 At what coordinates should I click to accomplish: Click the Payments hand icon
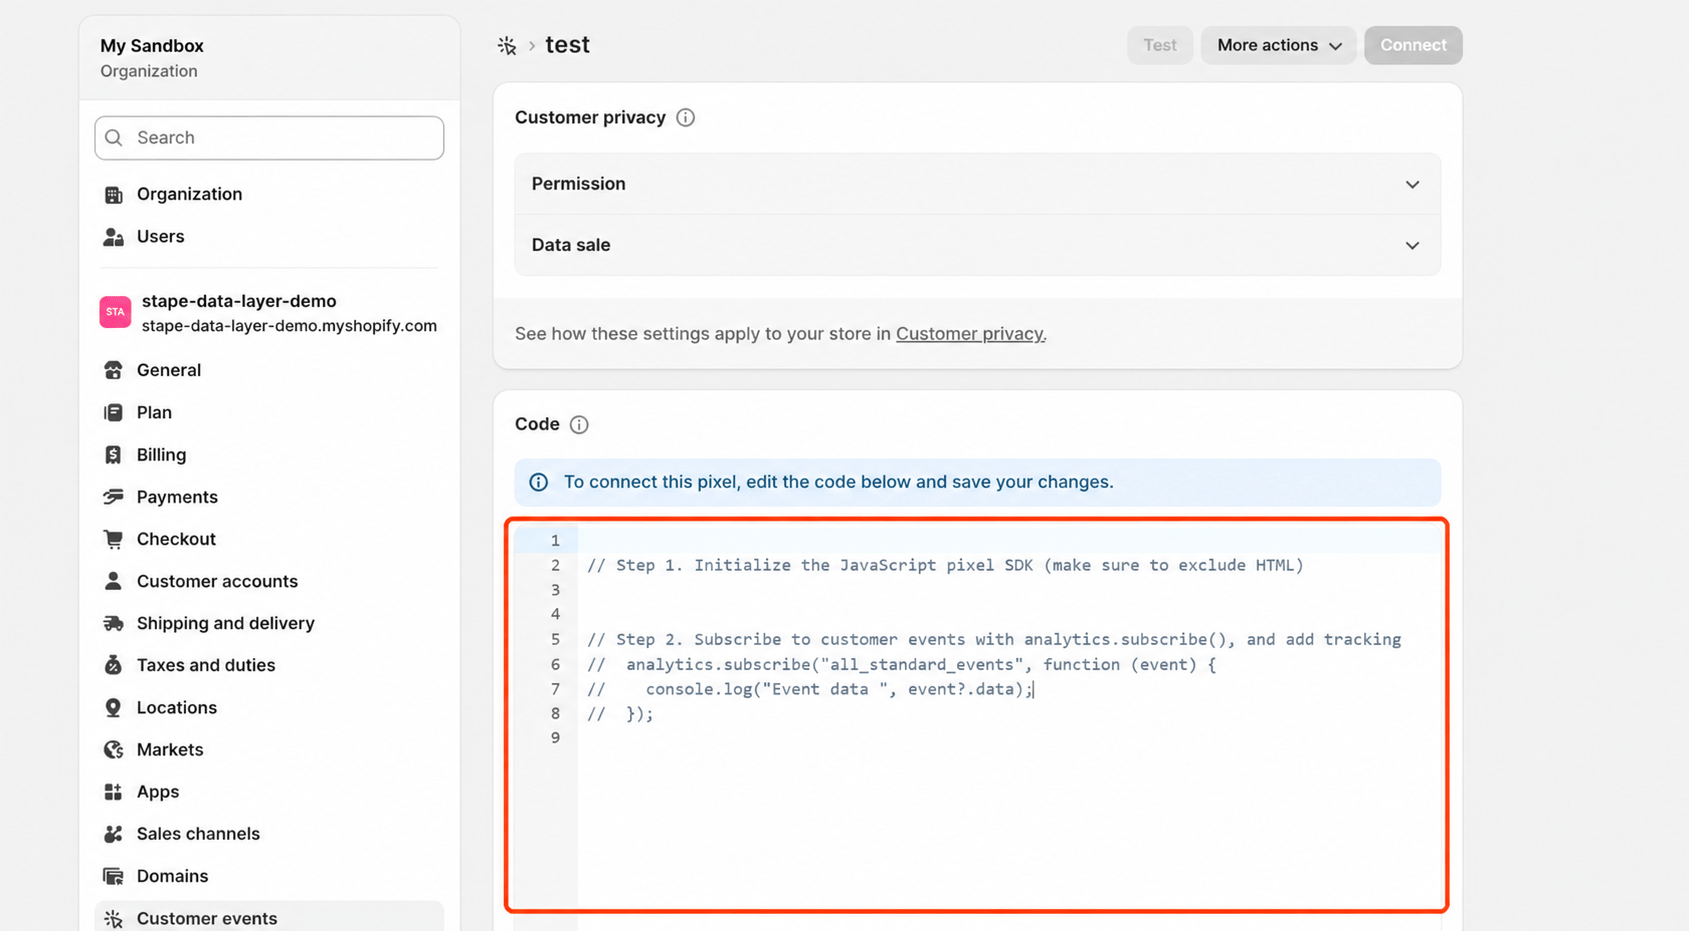[x=113, y=497]
